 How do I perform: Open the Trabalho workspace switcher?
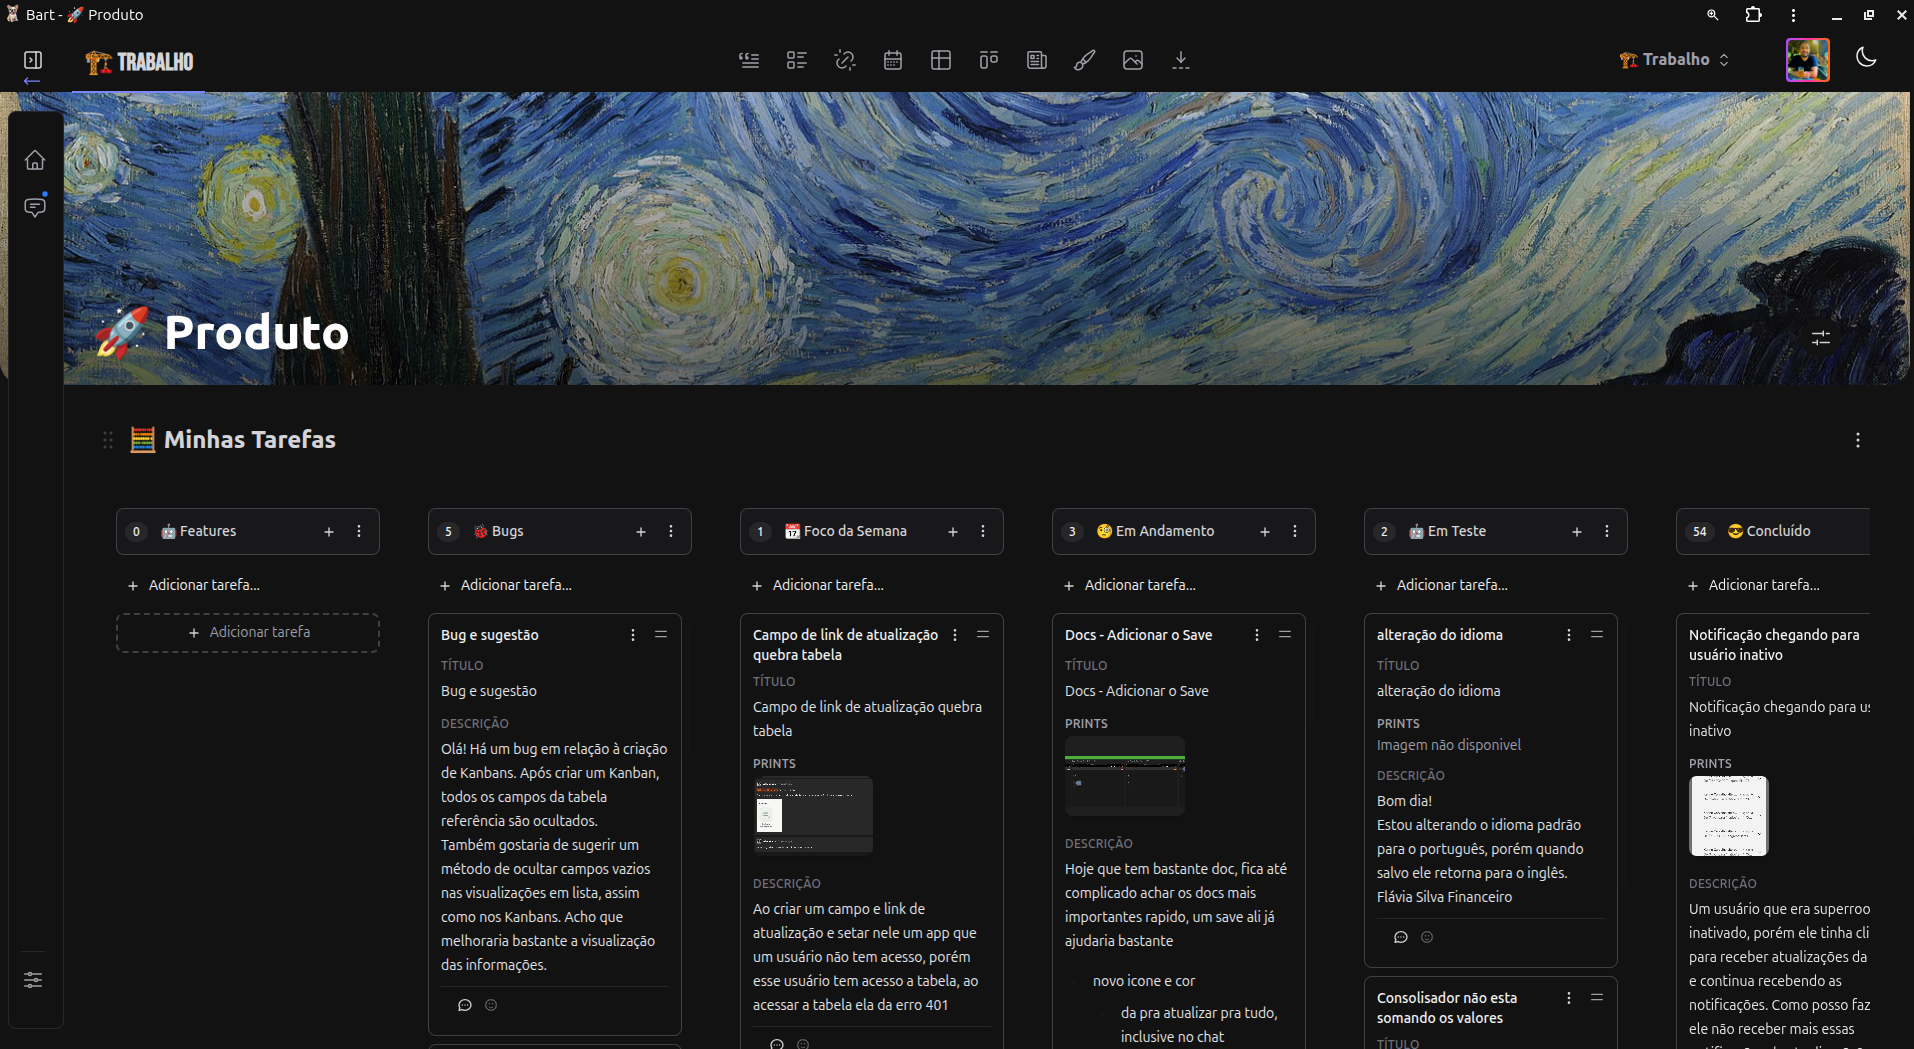coord(1674,59)
